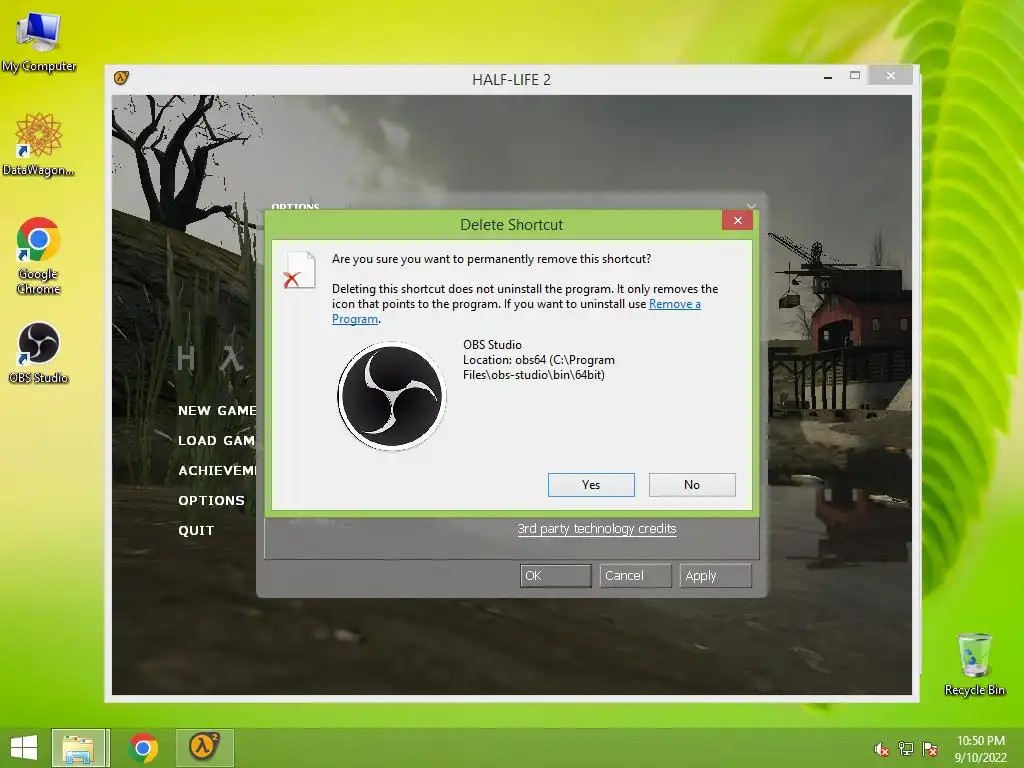Open the Windows Start button
Screen dimensions: 1024x768
tap(24, 748)
